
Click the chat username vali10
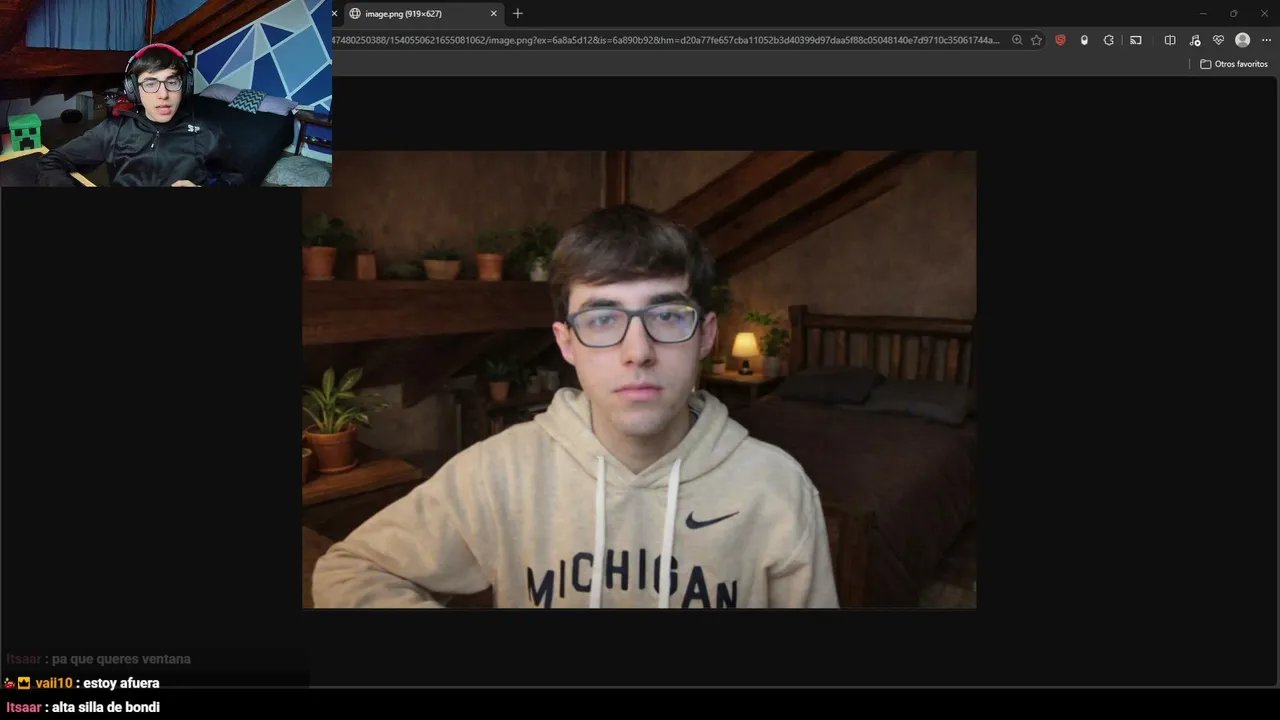[54, 683]
